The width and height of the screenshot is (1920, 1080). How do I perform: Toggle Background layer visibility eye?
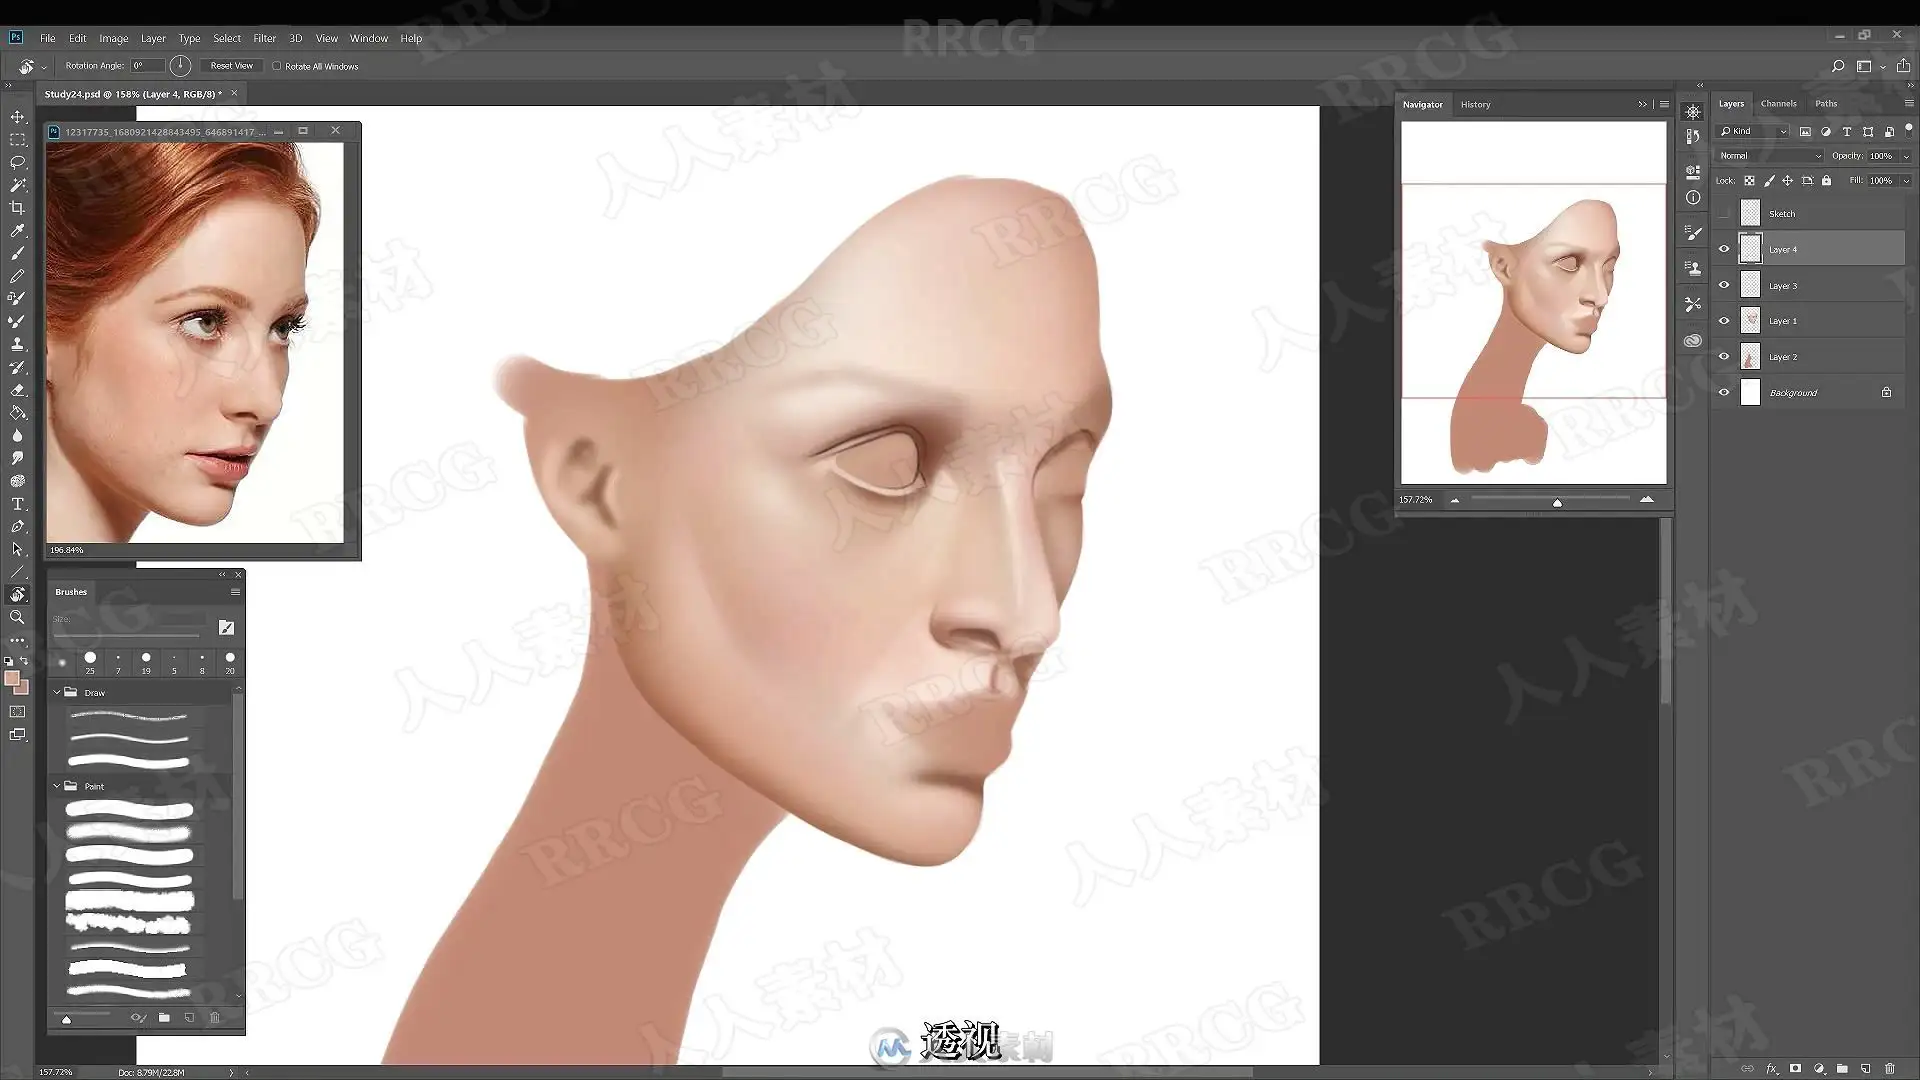1723,392
